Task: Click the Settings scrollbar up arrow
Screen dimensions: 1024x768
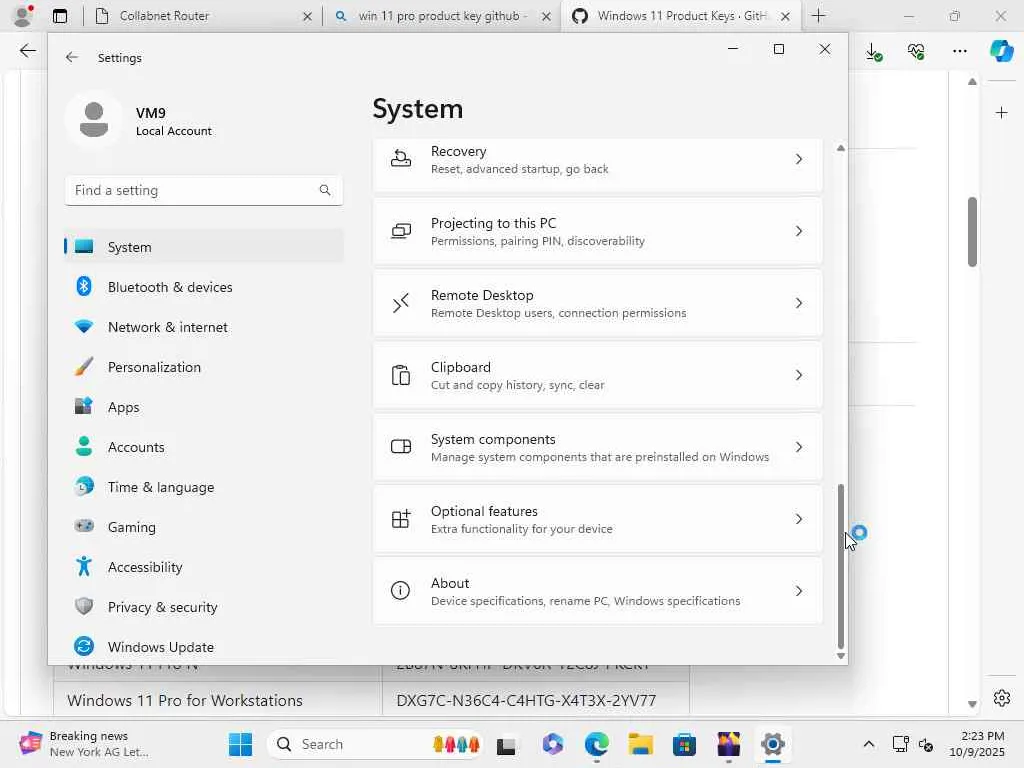Action: 840,148
